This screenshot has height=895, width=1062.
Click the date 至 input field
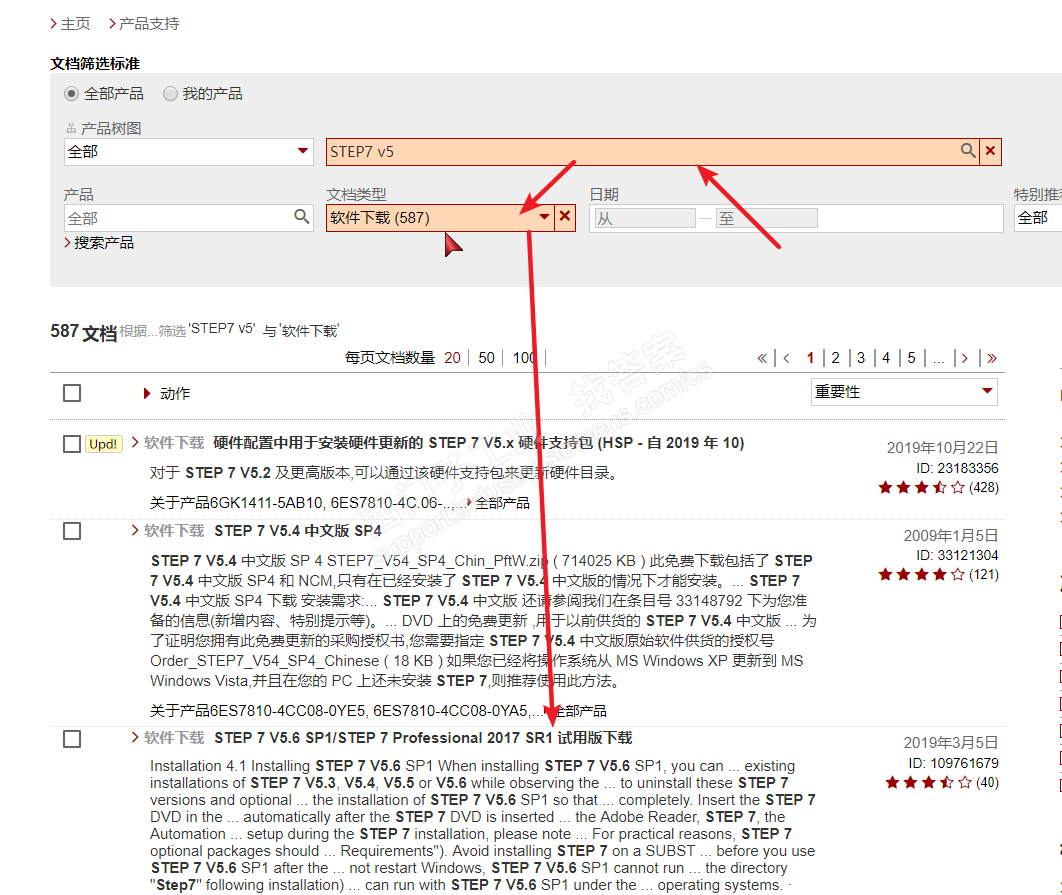click(767, 218)
